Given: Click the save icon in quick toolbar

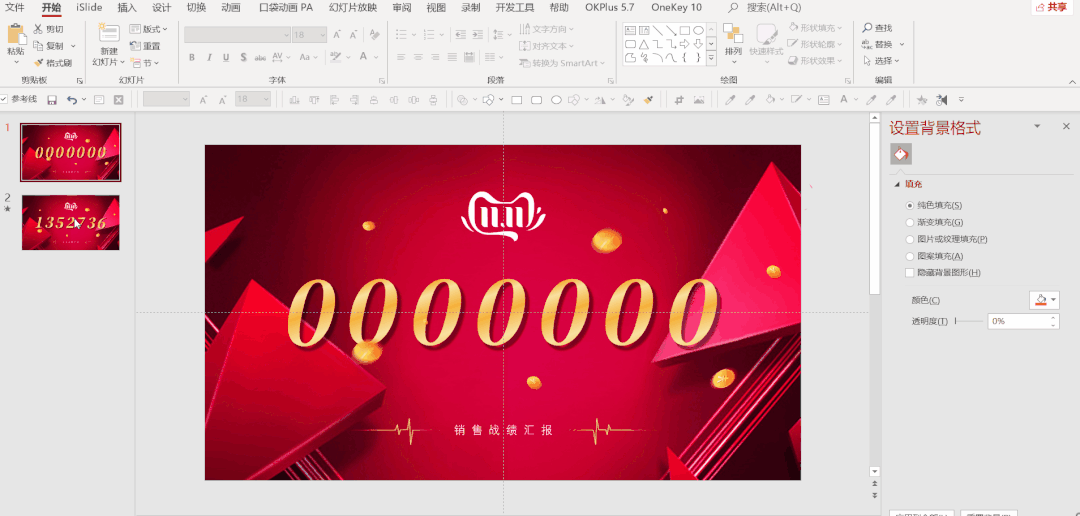Looking at the screenshot, I should (52, 100).
